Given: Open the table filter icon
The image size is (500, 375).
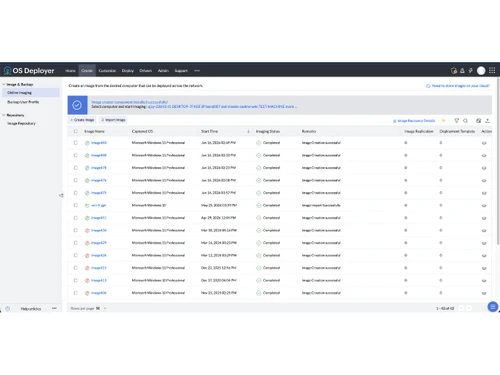Looking at the screenshot, I should (x=457, y=121).
